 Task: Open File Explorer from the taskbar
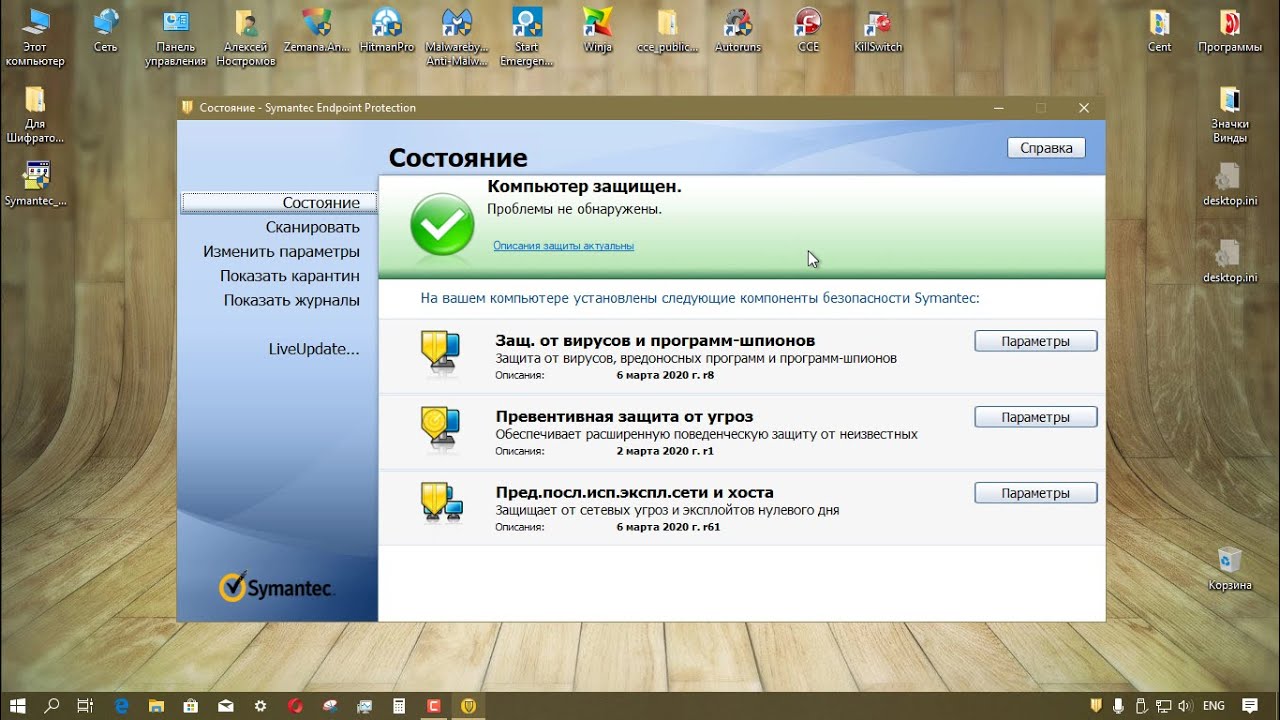click(157, 705)
